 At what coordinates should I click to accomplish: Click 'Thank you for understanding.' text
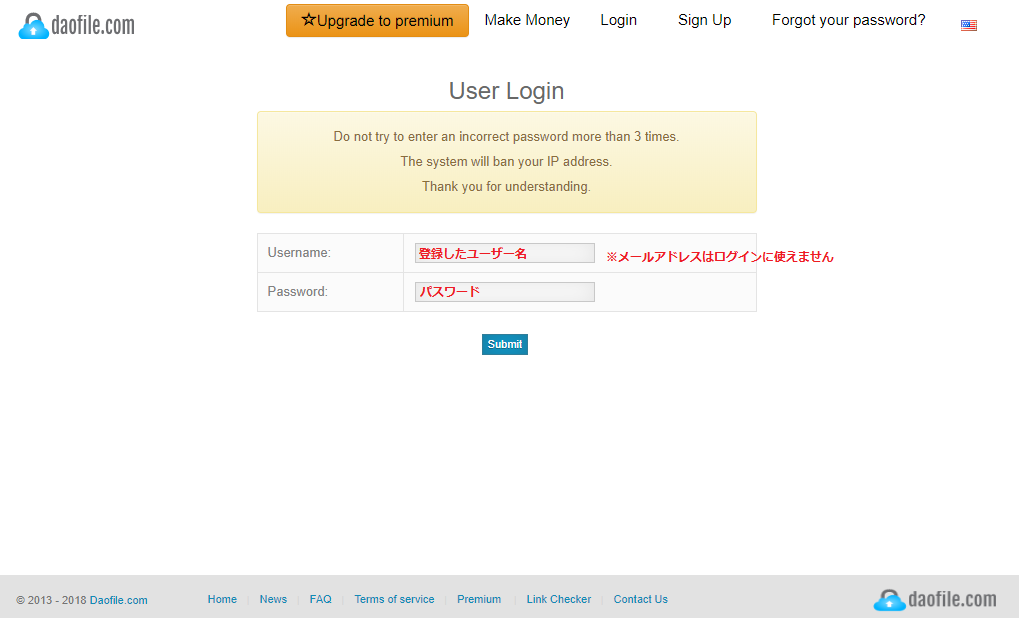click(x=506, y=187)
